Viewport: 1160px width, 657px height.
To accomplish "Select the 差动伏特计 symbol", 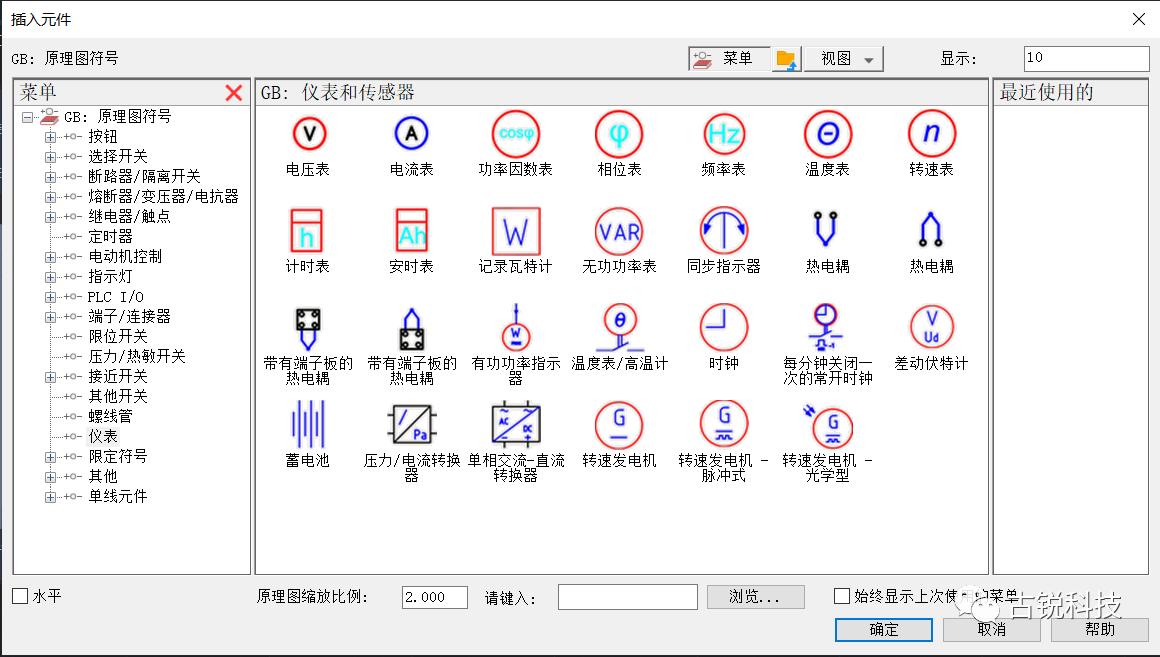I will click(x=931, y=327).
